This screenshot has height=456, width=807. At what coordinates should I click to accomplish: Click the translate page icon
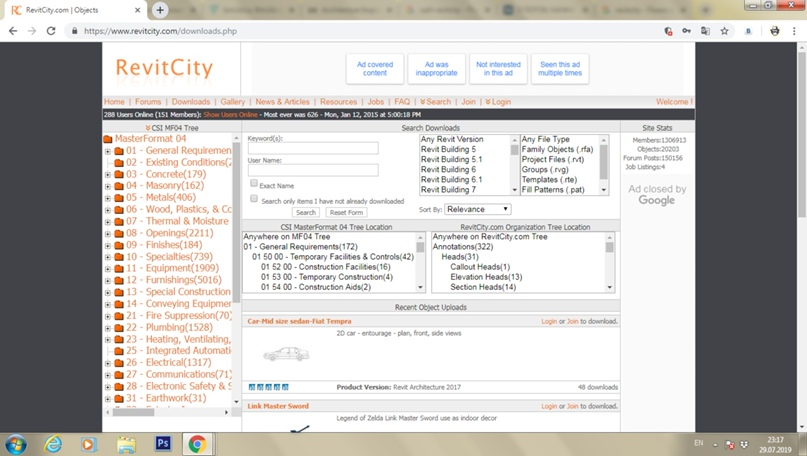(706, 31)
